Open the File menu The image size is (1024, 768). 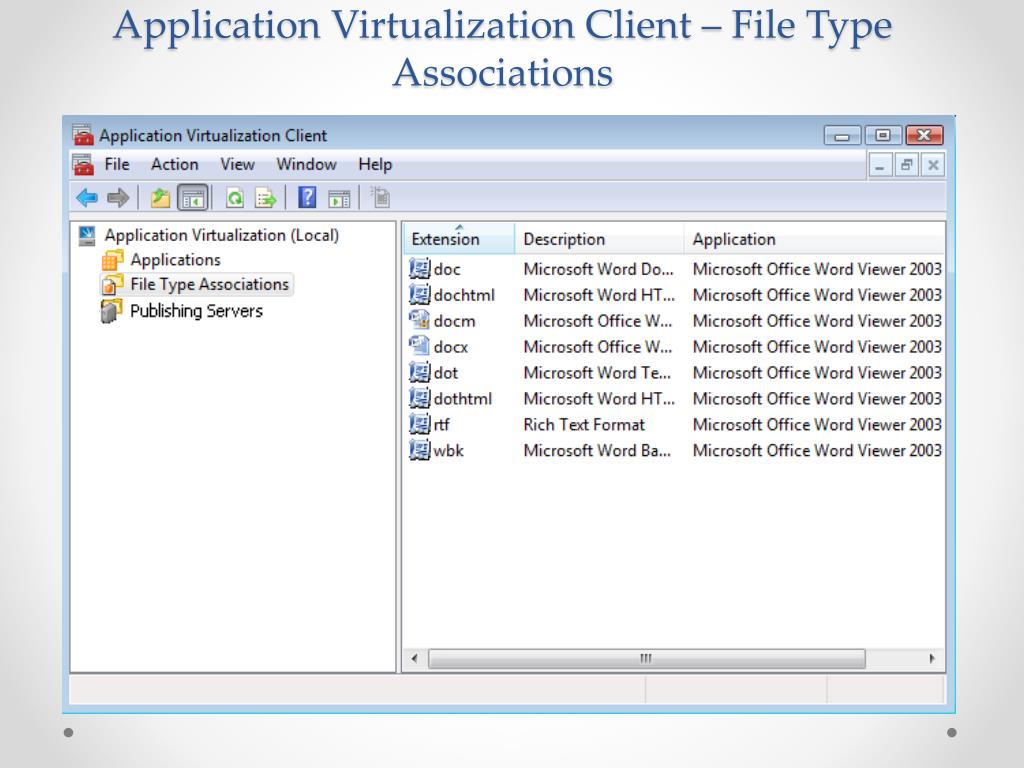[117, 165]
